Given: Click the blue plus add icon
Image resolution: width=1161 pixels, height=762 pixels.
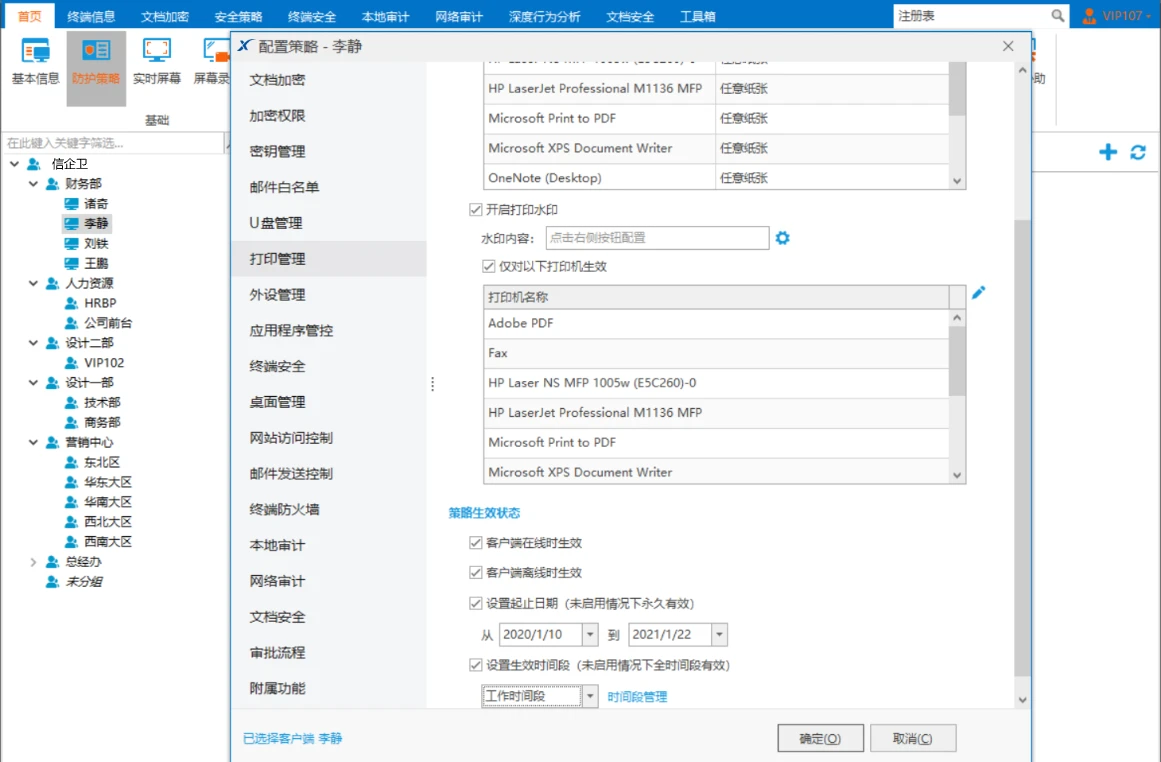Looking at the screenshot, I should [x=1108, y=152].
